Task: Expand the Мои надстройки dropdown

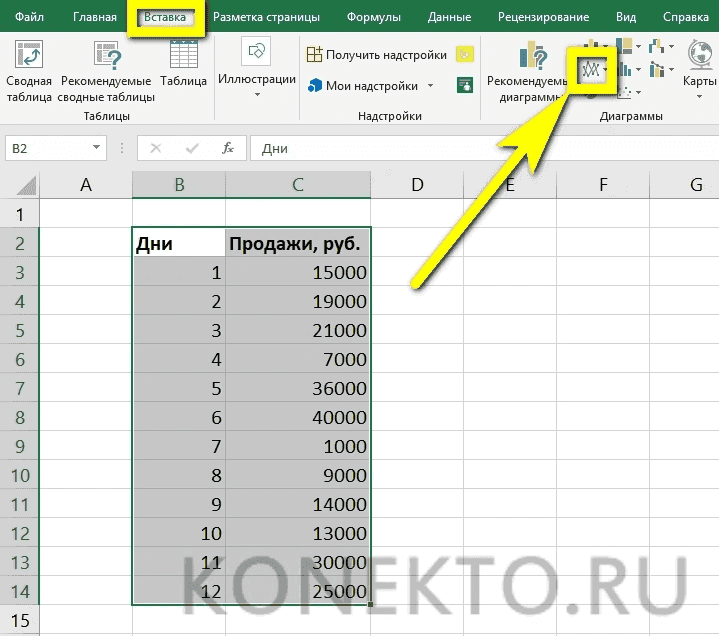Action: click(x=431, y=86)
